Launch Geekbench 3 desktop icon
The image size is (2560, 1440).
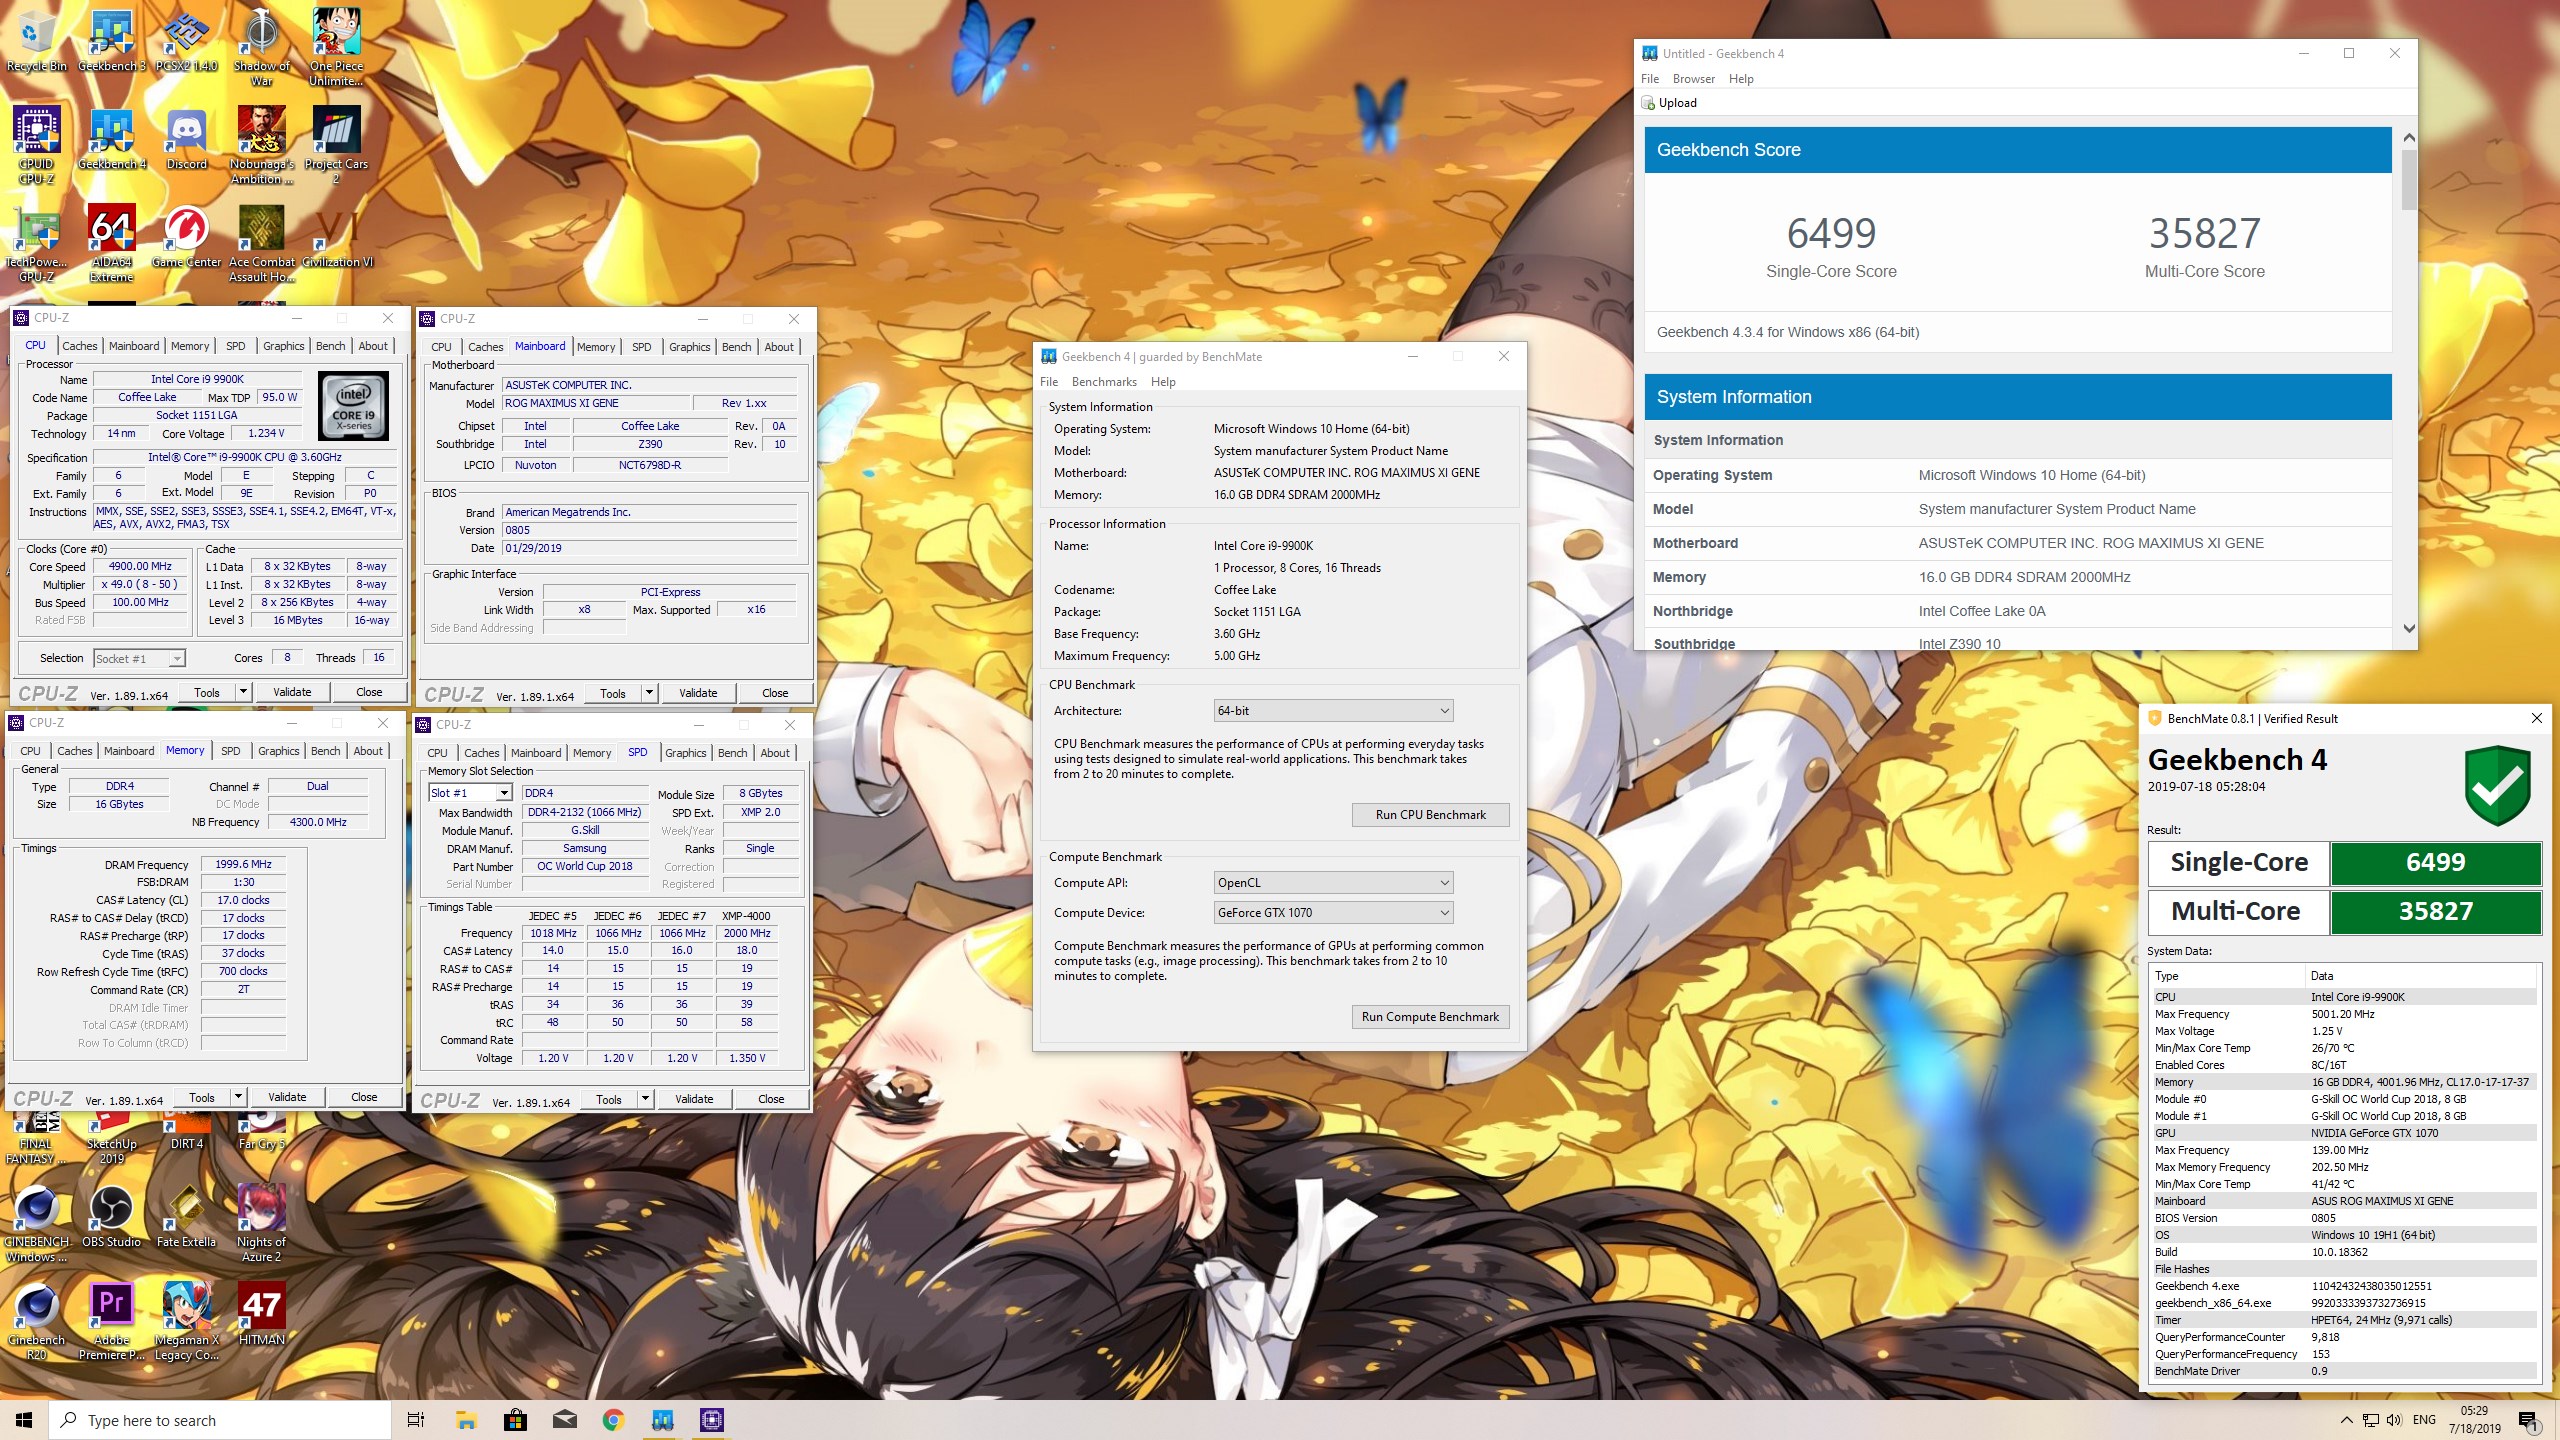(111, 40)
